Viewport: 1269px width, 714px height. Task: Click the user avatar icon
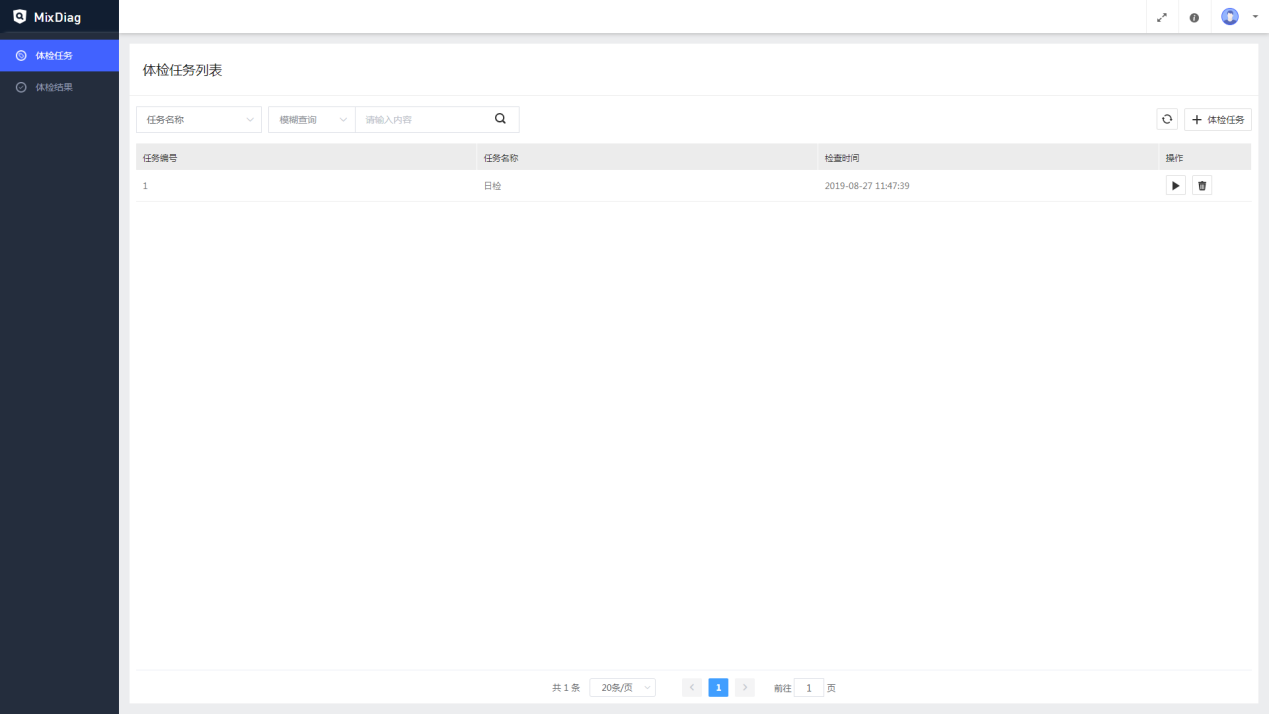tap(1230, 17)
